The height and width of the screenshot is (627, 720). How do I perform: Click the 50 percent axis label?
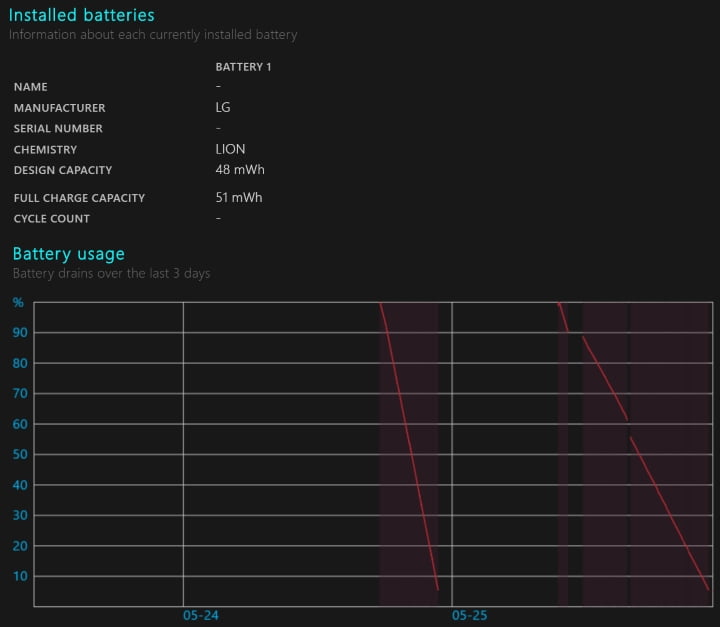19,455
